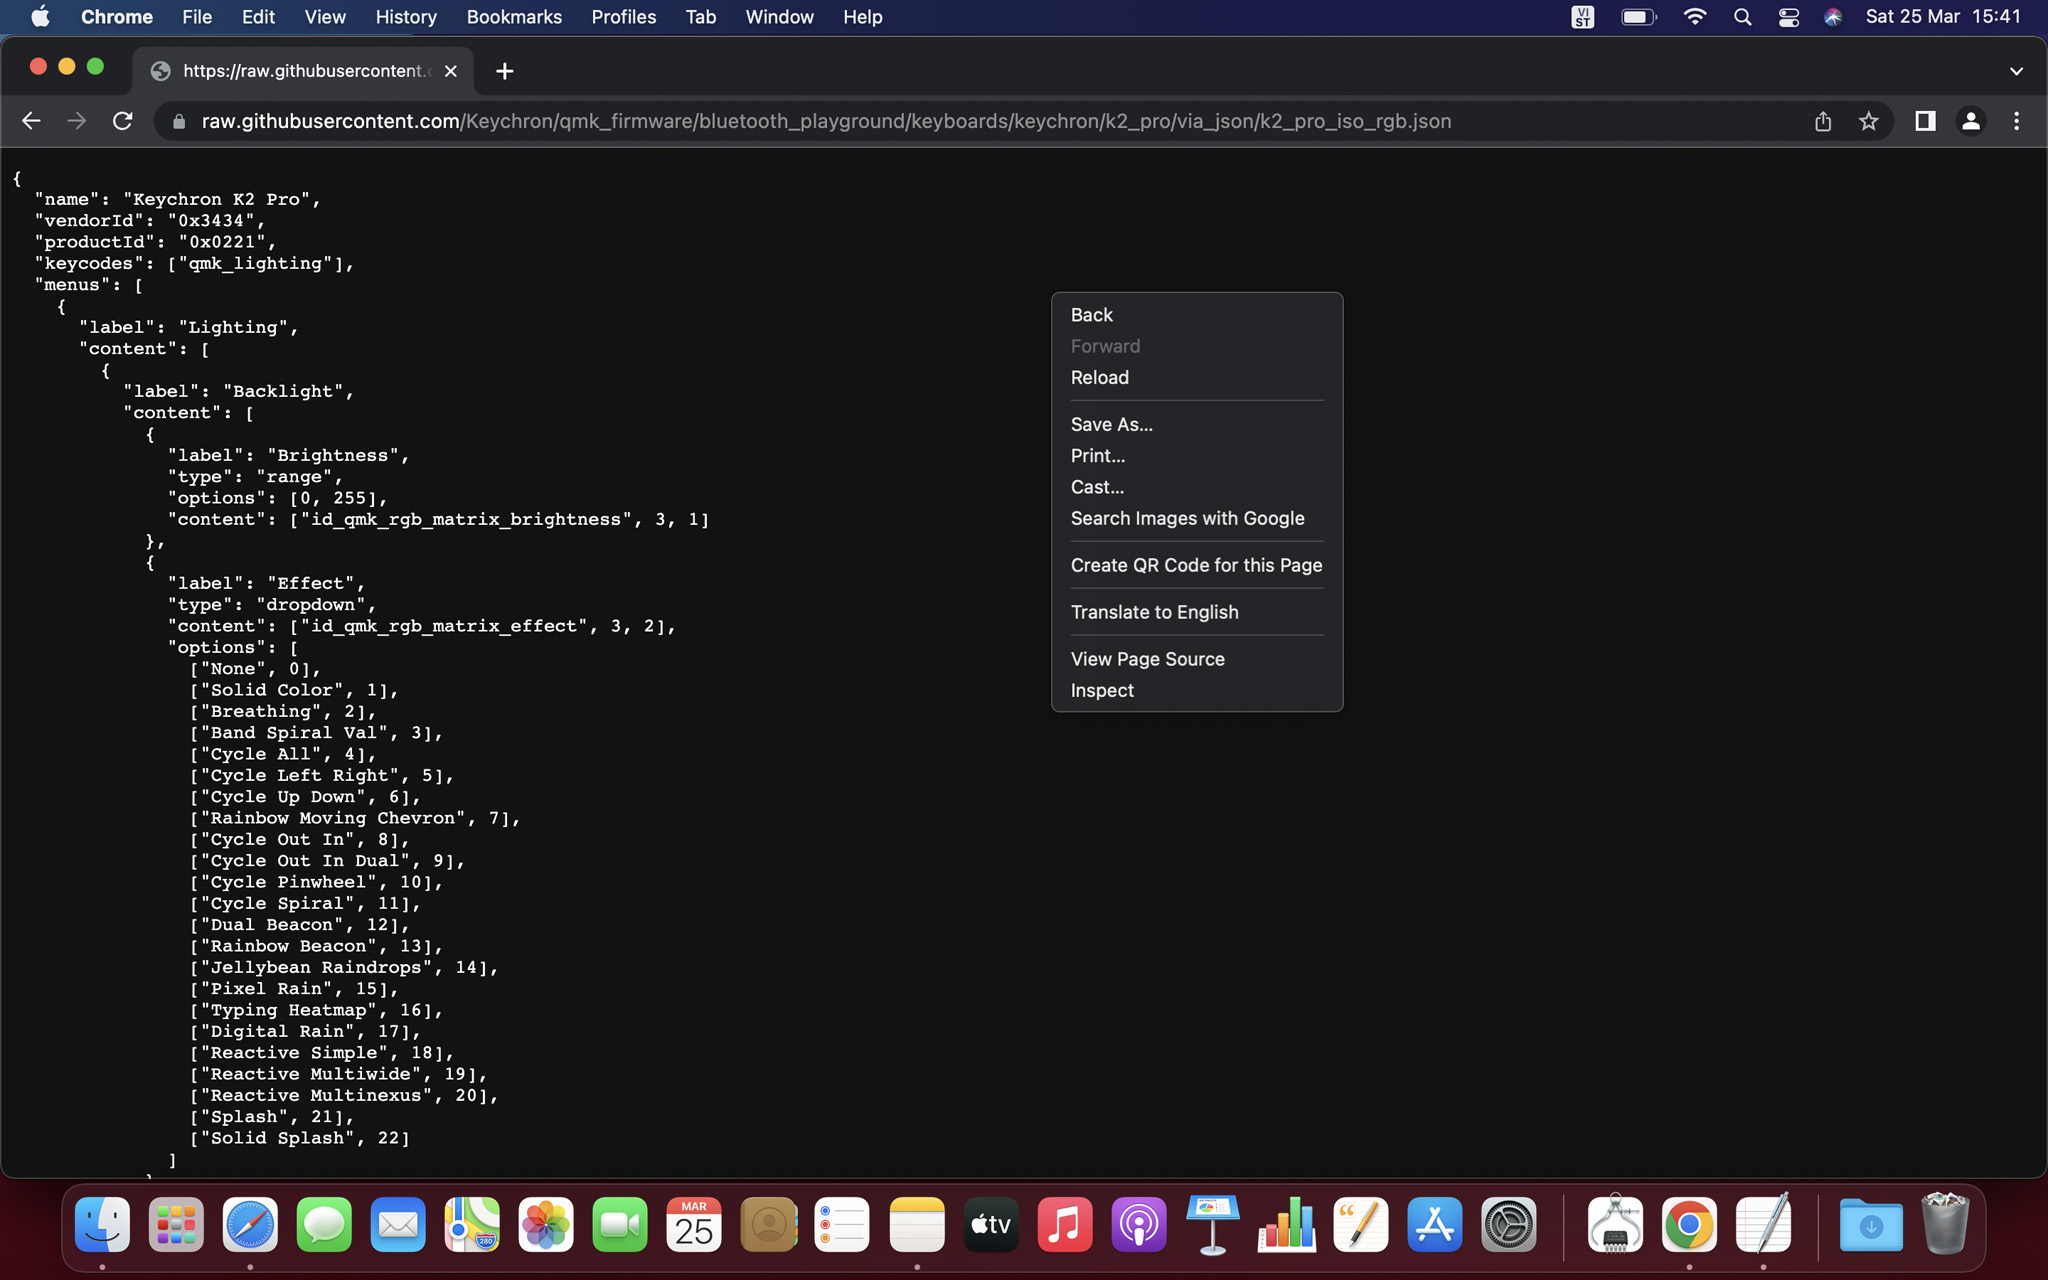Click Inspect in the context menu
This screenshot has height=1280, width=2048.
[x=1102, y=690]
